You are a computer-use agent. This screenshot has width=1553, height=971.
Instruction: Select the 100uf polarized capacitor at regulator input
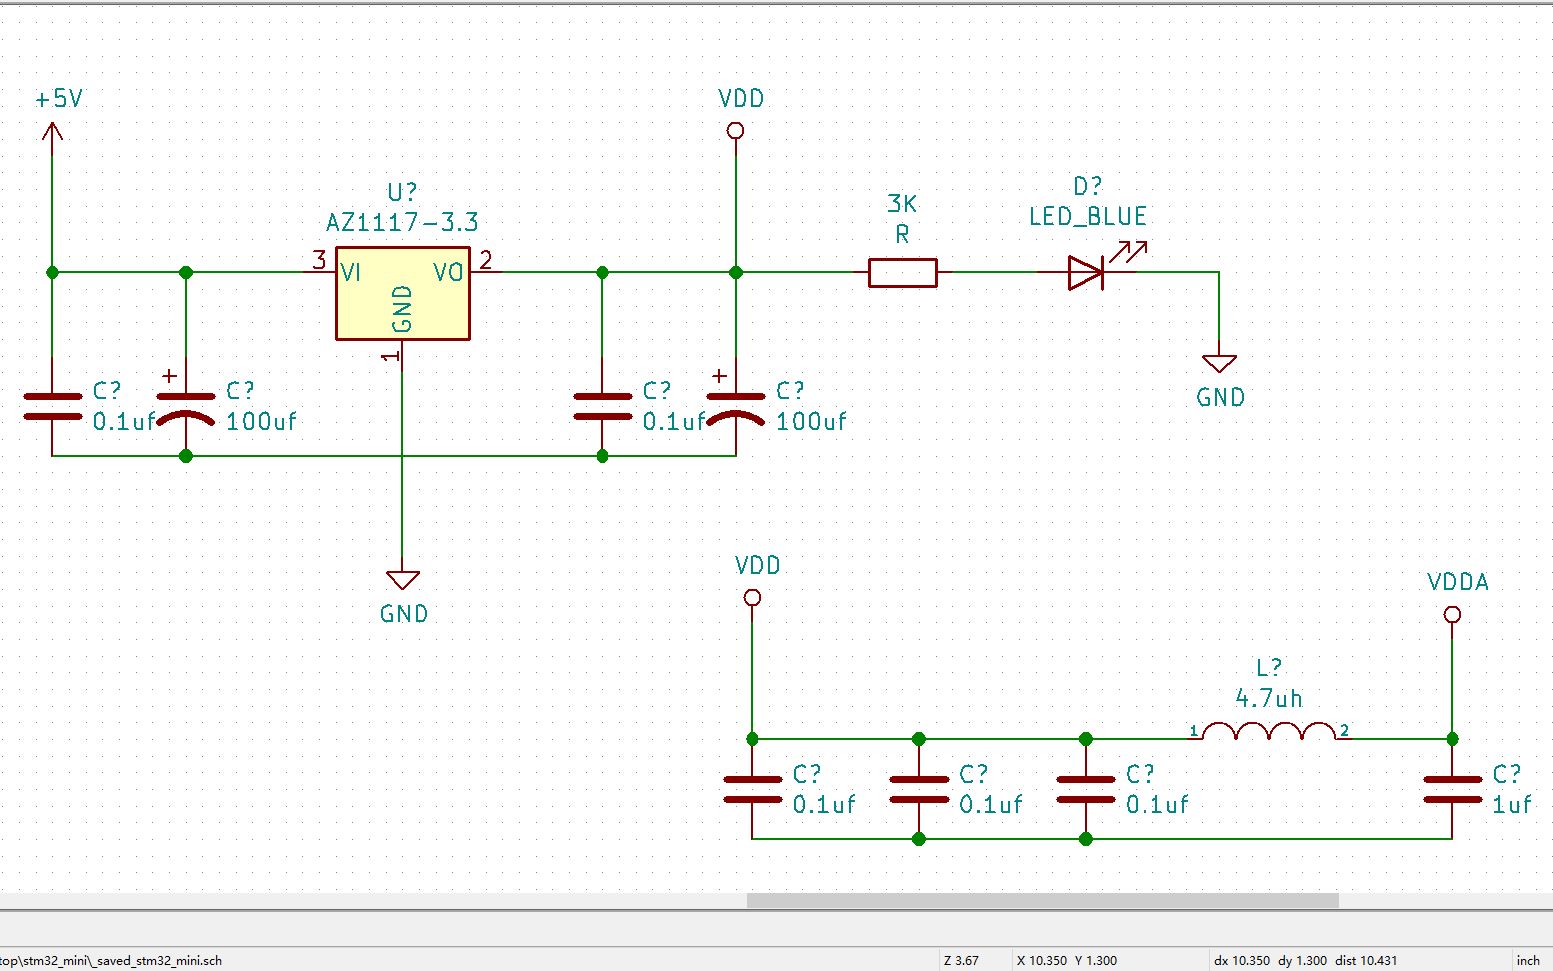pyautogui.click(x=185, y=405)
